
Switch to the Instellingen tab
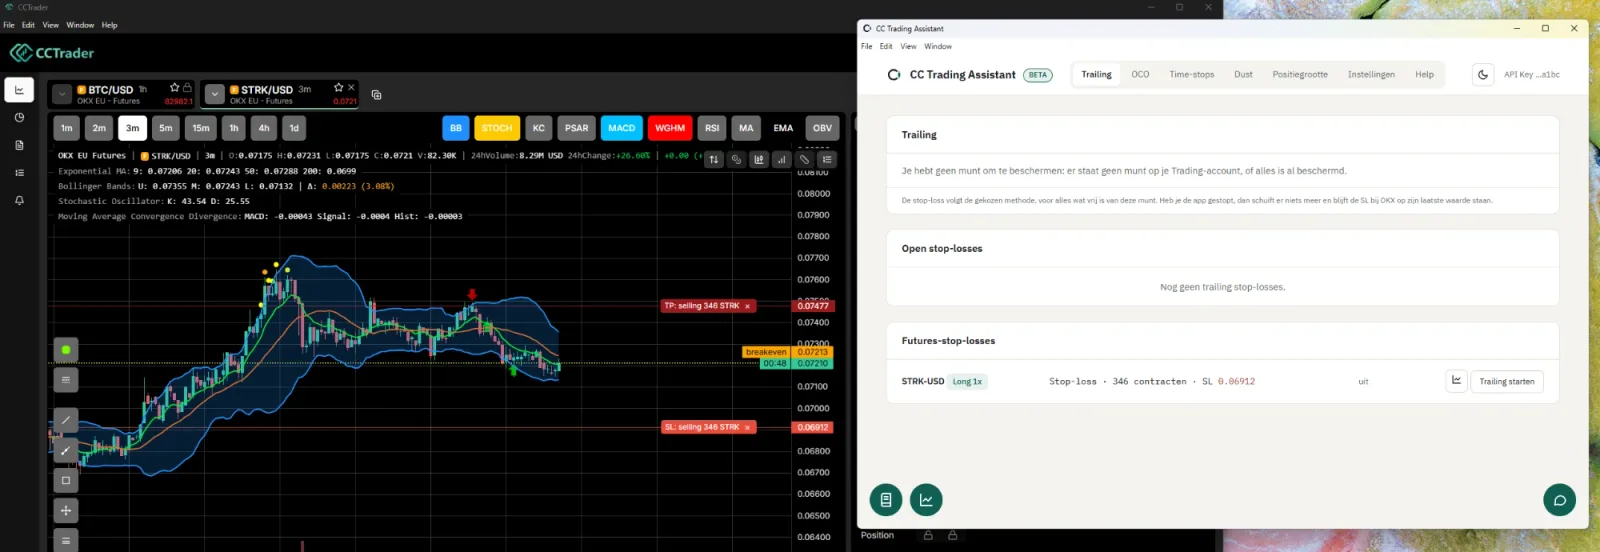point(1371,74)
